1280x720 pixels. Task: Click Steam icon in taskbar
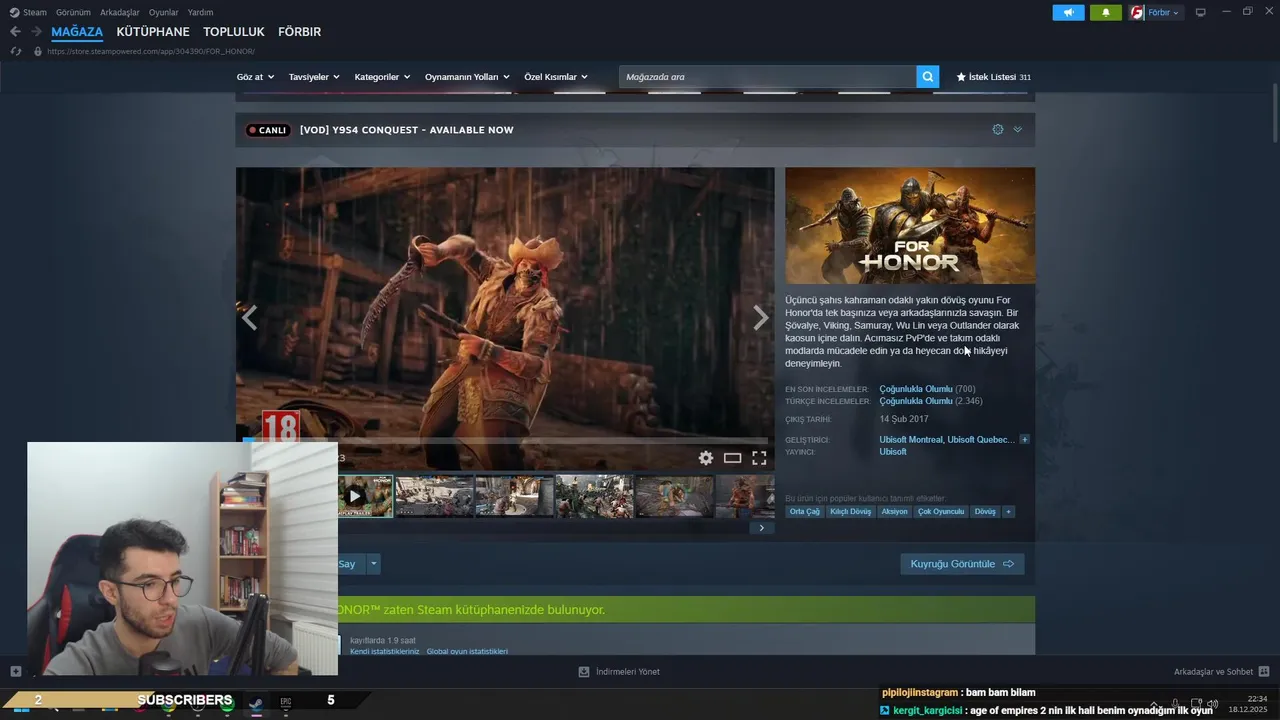[256, 703]
